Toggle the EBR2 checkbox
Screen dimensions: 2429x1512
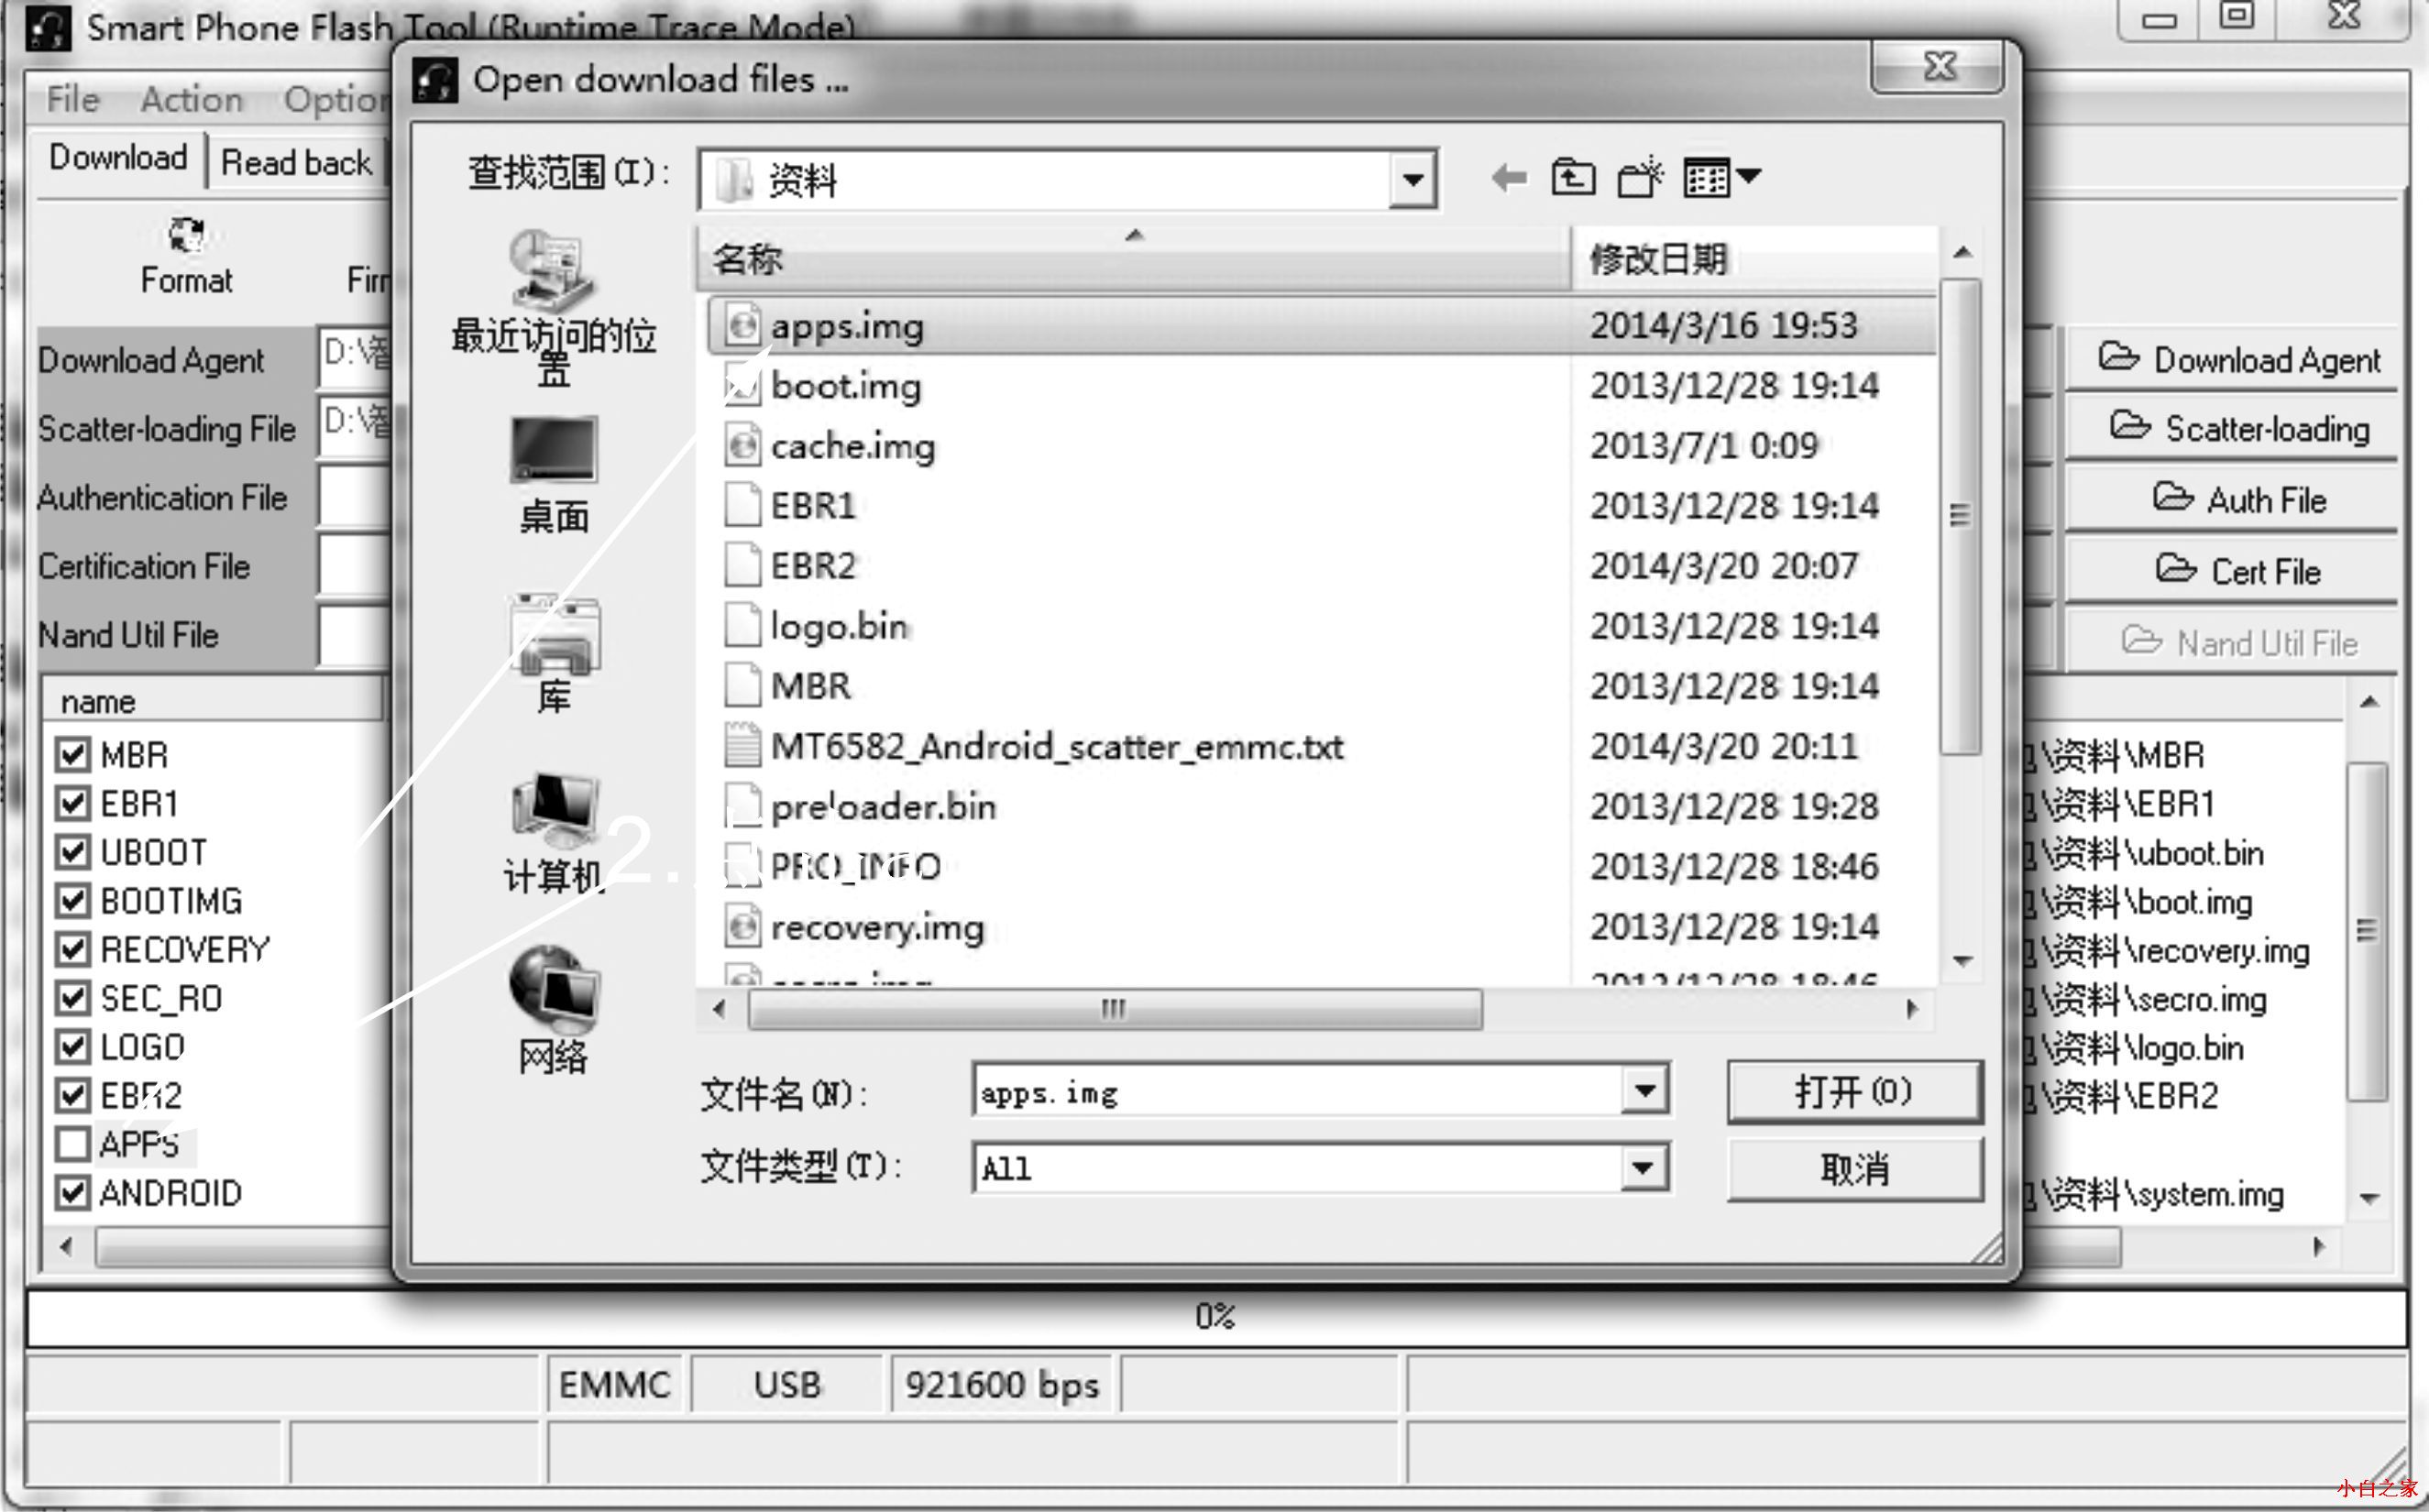point(72,1096)
